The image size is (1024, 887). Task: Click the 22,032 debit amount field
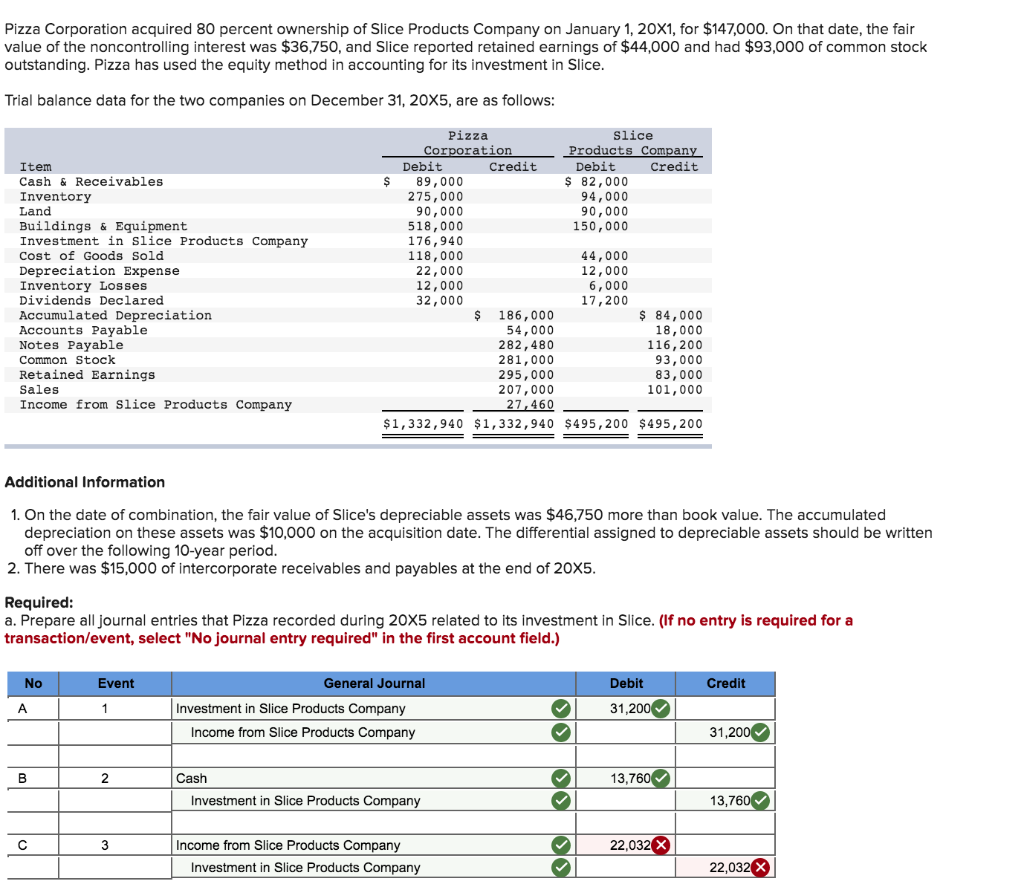point(626,845)
